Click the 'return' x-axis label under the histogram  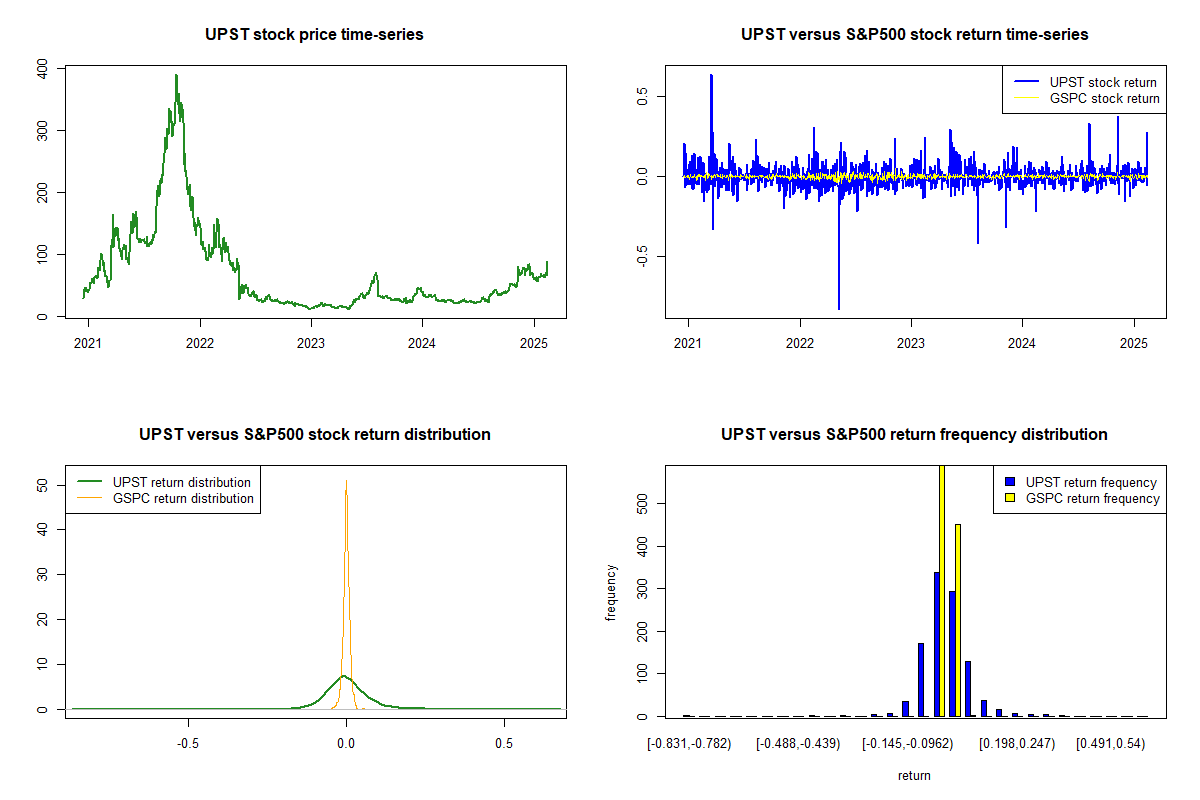click(x=914, y=775)
